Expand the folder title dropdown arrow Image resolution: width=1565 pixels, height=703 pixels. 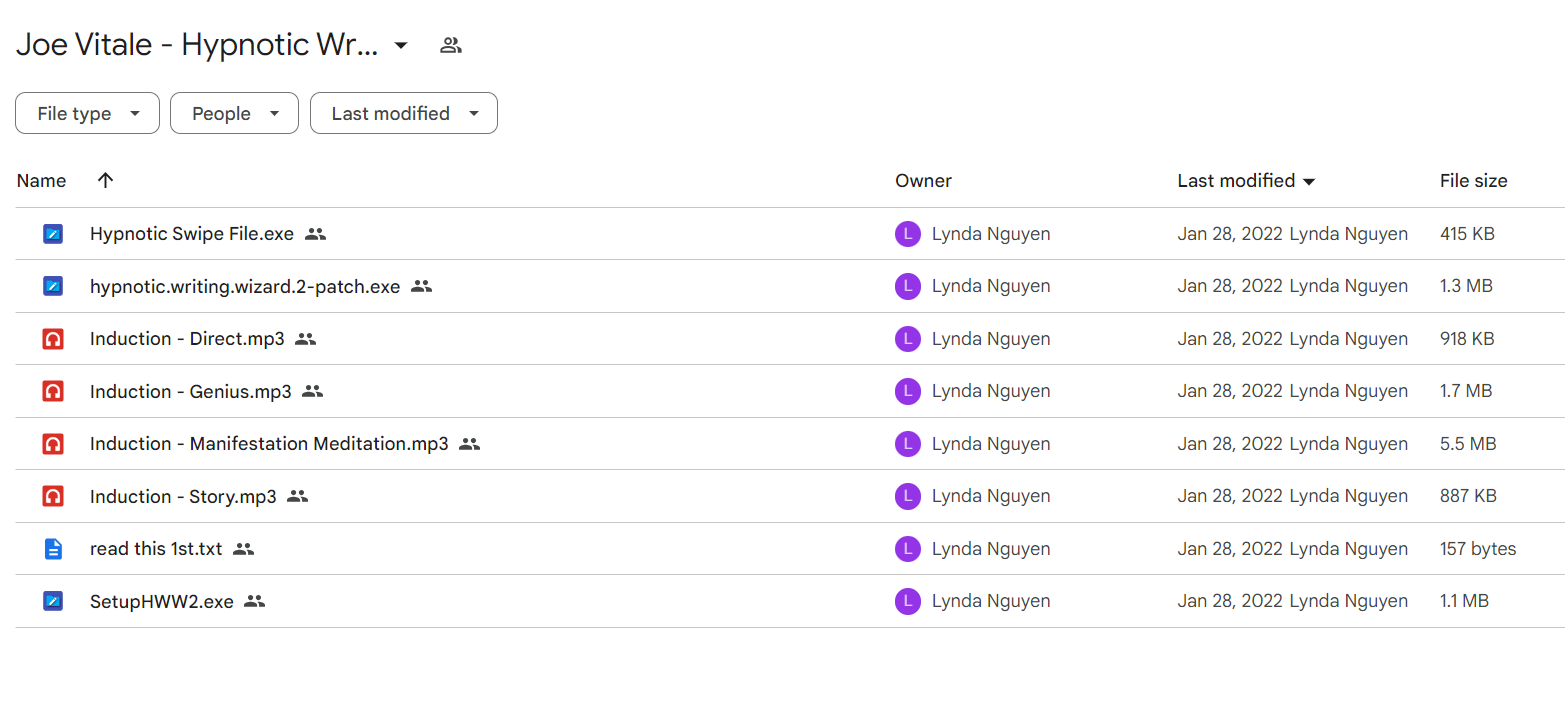click(401, 45)
